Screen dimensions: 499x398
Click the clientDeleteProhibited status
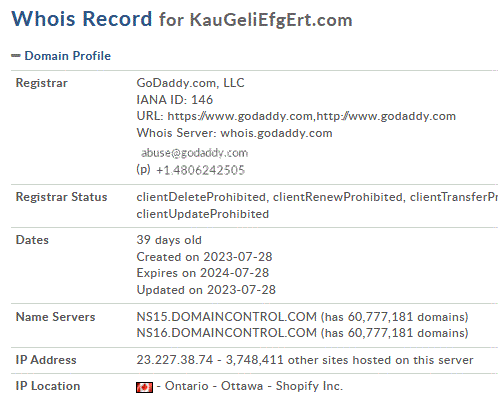click(201, 197)
